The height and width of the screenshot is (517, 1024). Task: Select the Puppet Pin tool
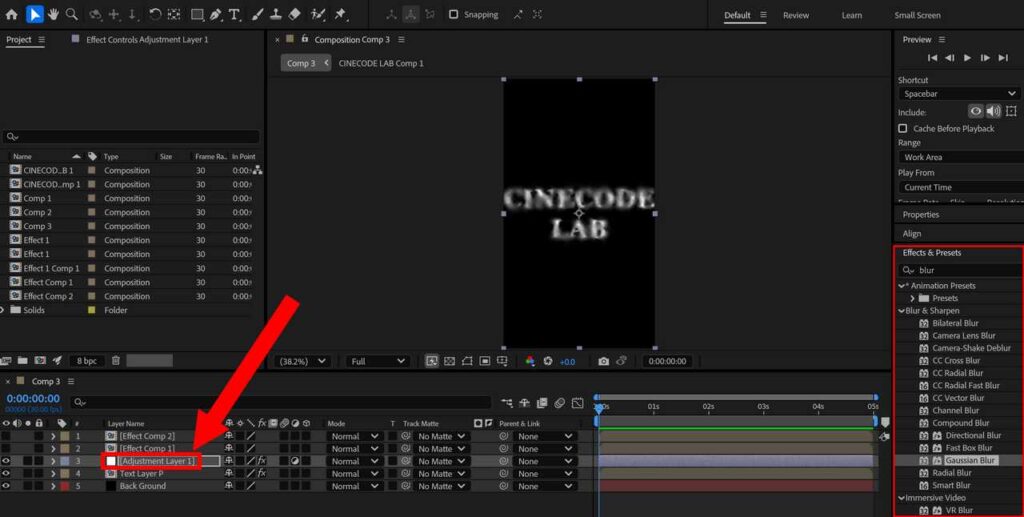[x=340, y=14]
